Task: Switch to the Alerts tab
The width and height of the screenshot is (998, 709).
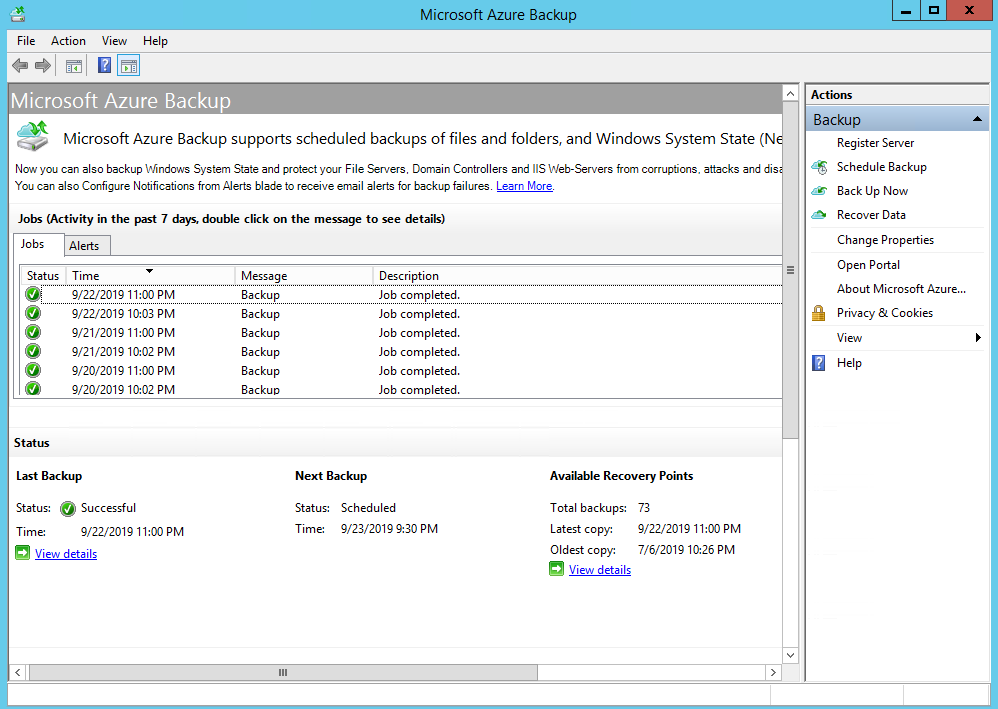Action: click(x=87, y=246)
